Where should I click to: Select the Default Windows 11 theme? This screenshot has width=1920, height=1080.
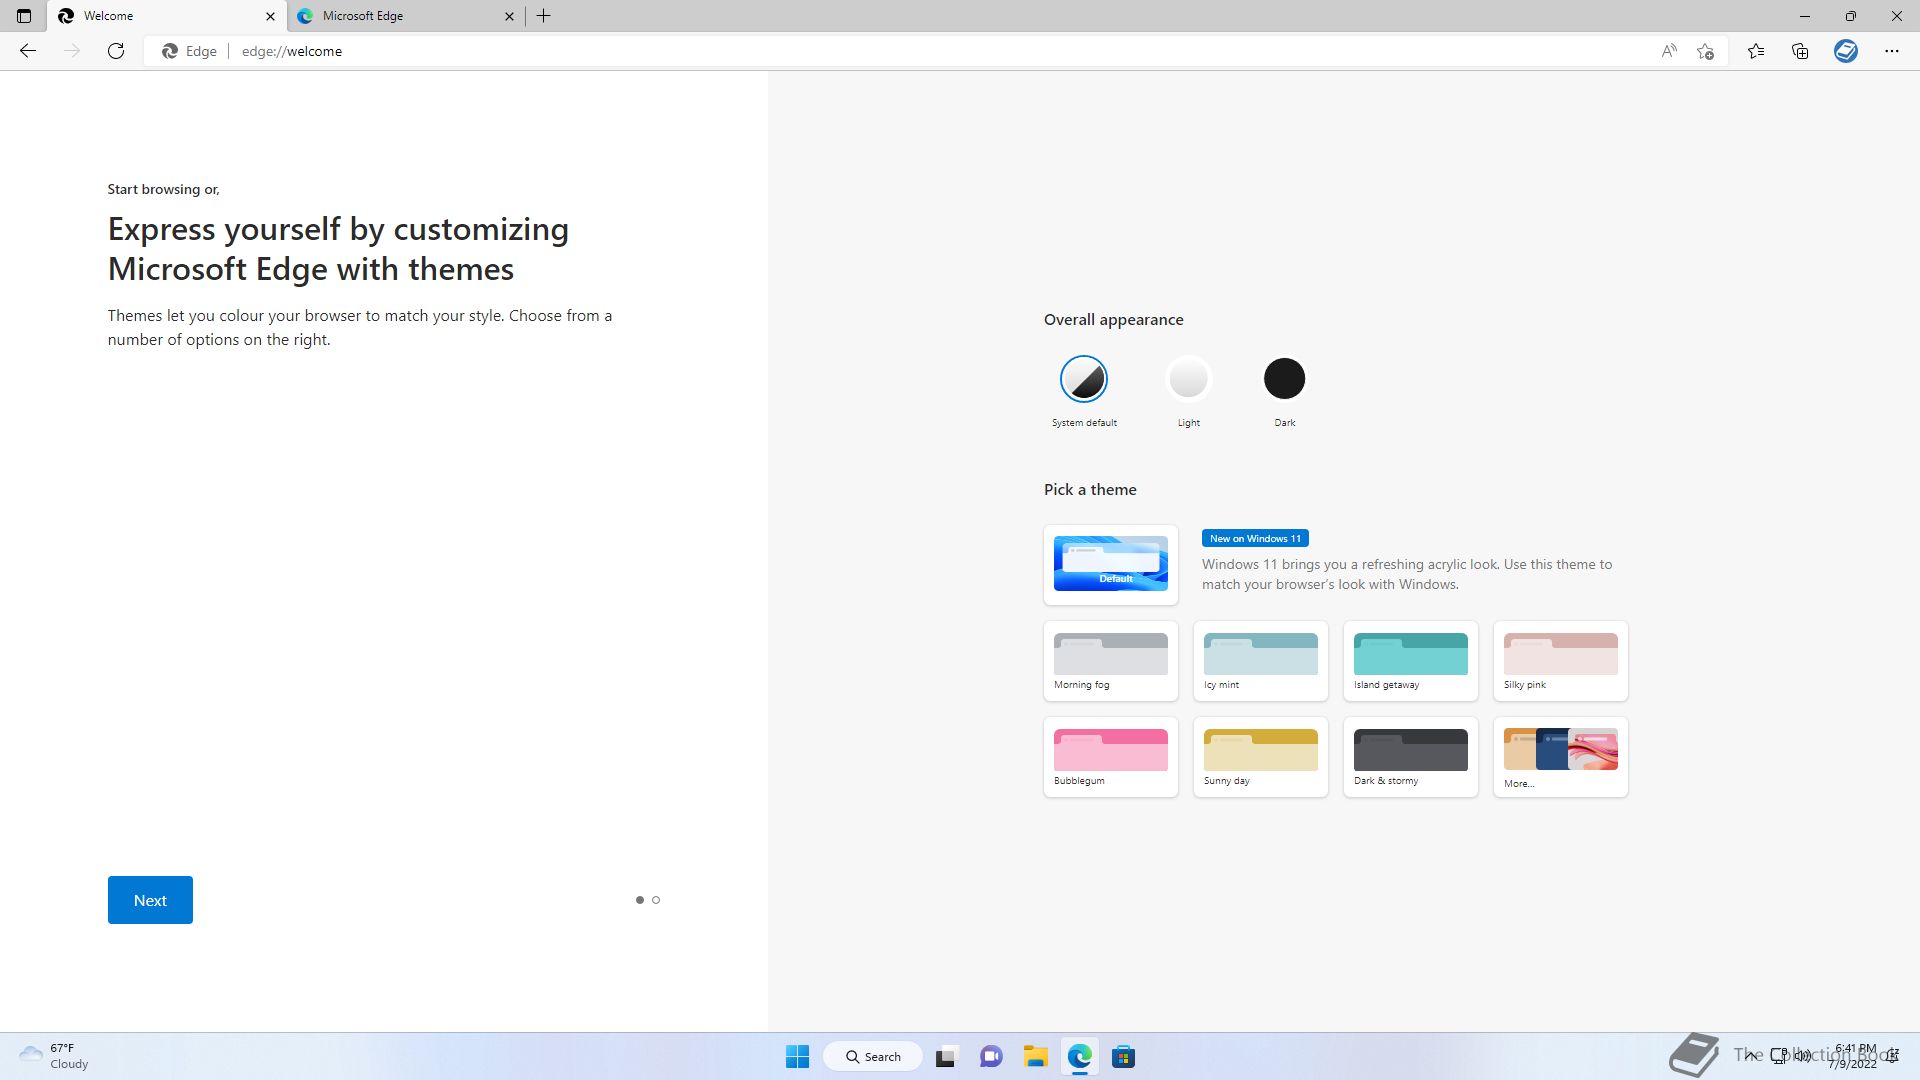pos(1111,565)
